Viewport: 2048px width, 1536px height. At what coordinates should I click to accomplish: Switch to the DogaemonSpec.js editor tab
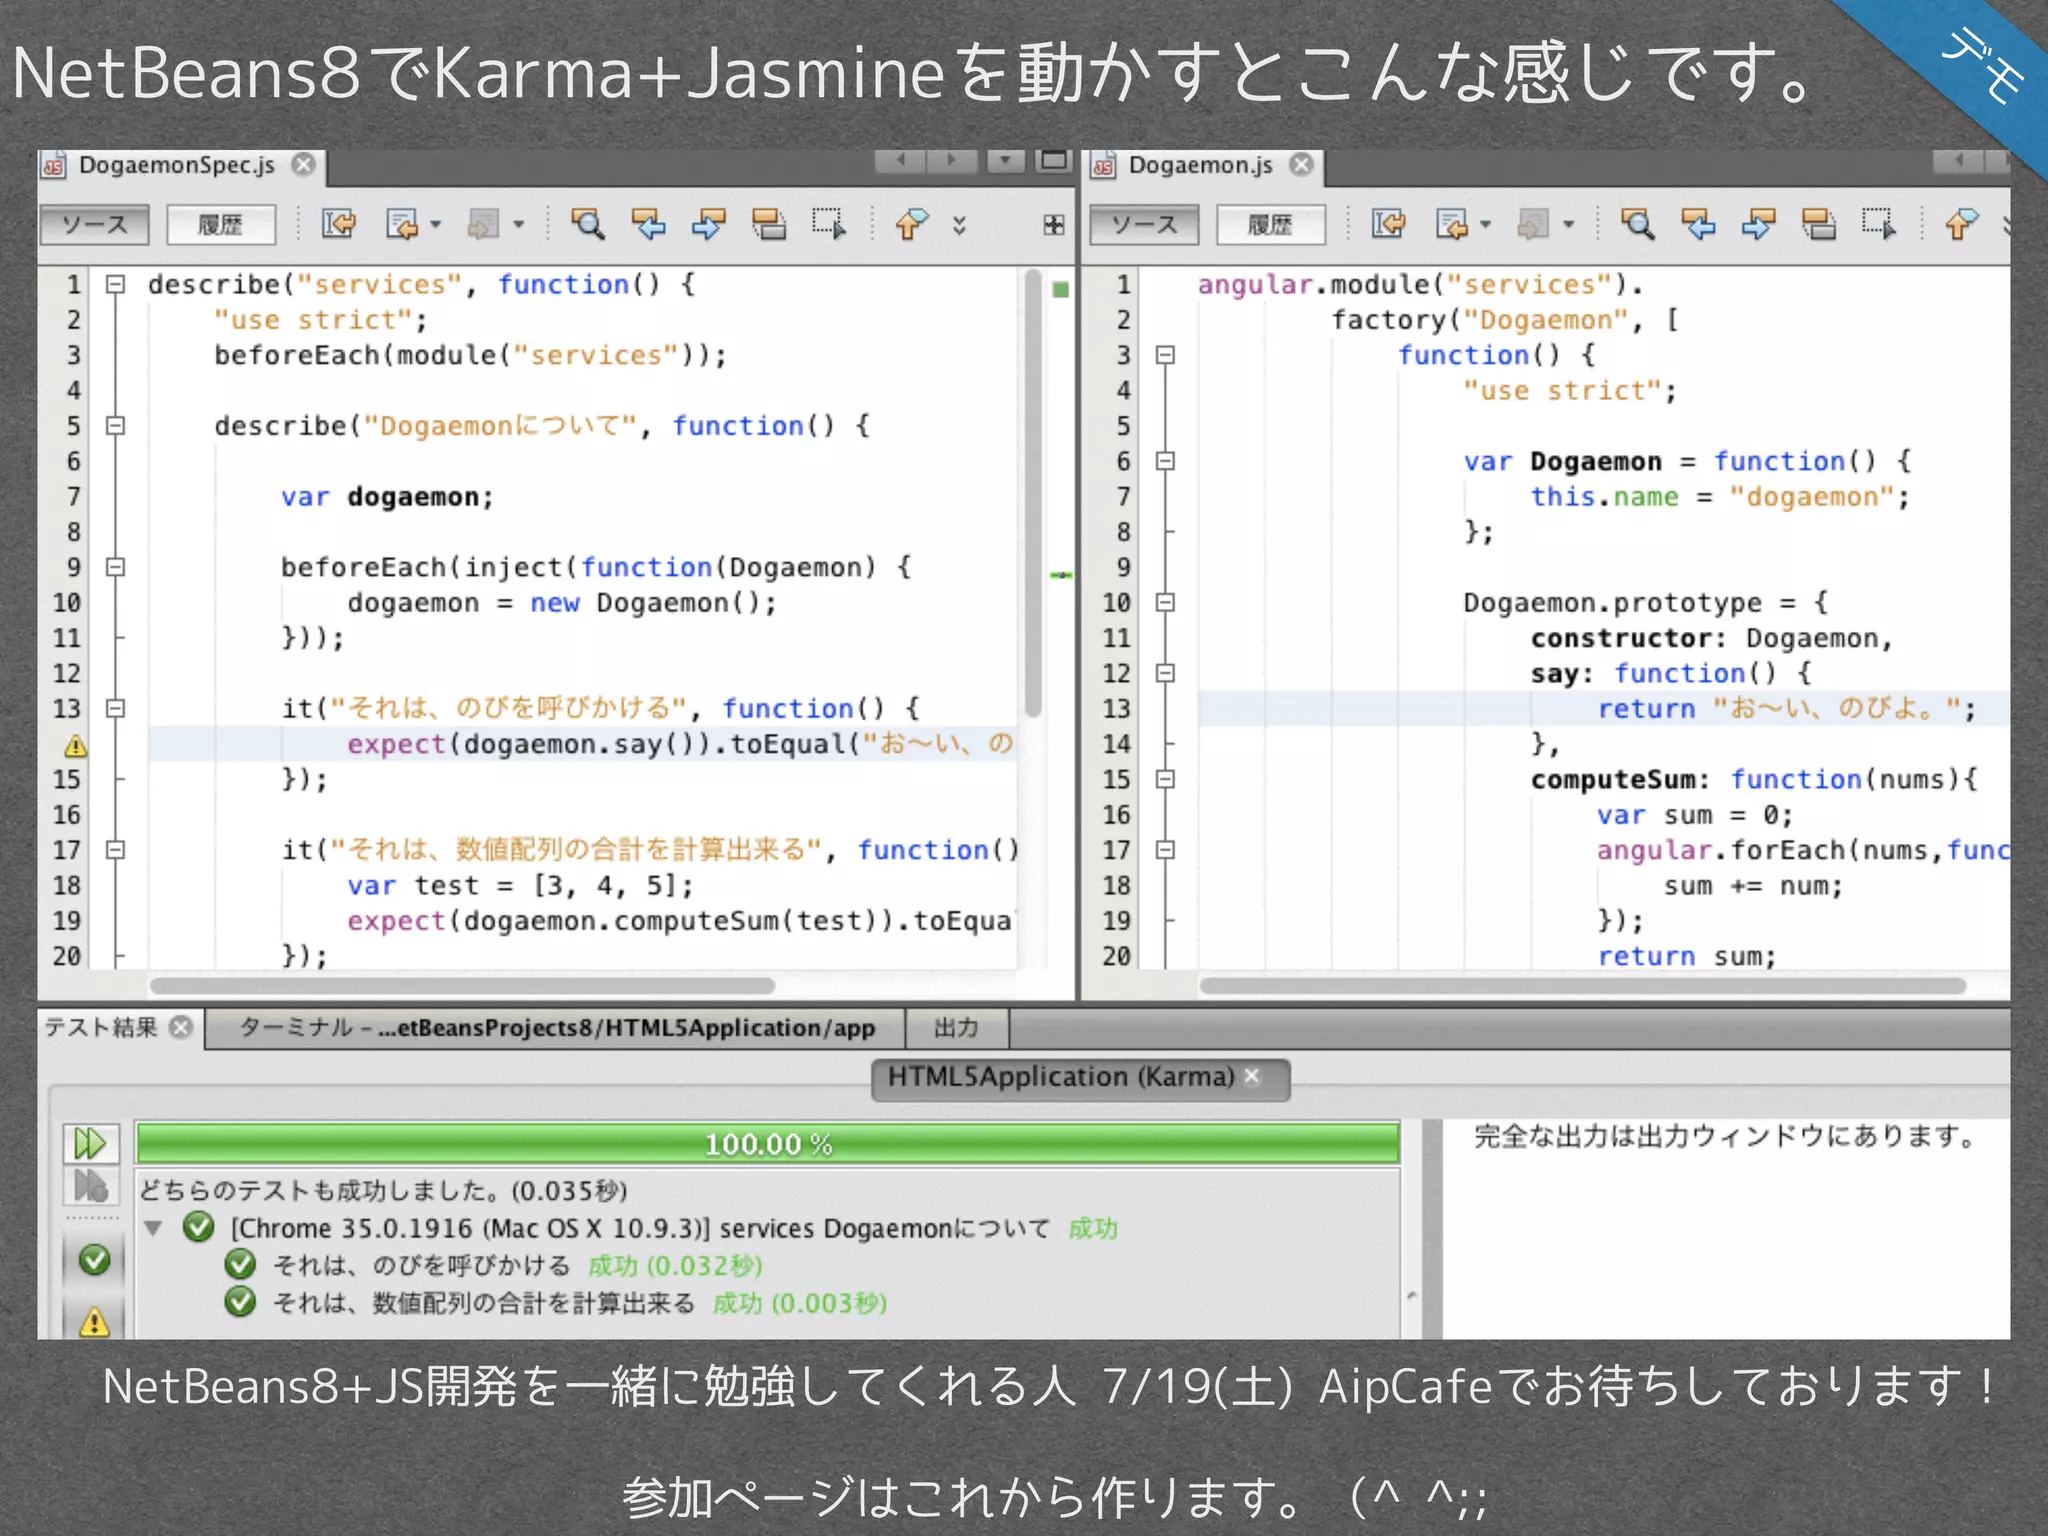click(176, 165)
